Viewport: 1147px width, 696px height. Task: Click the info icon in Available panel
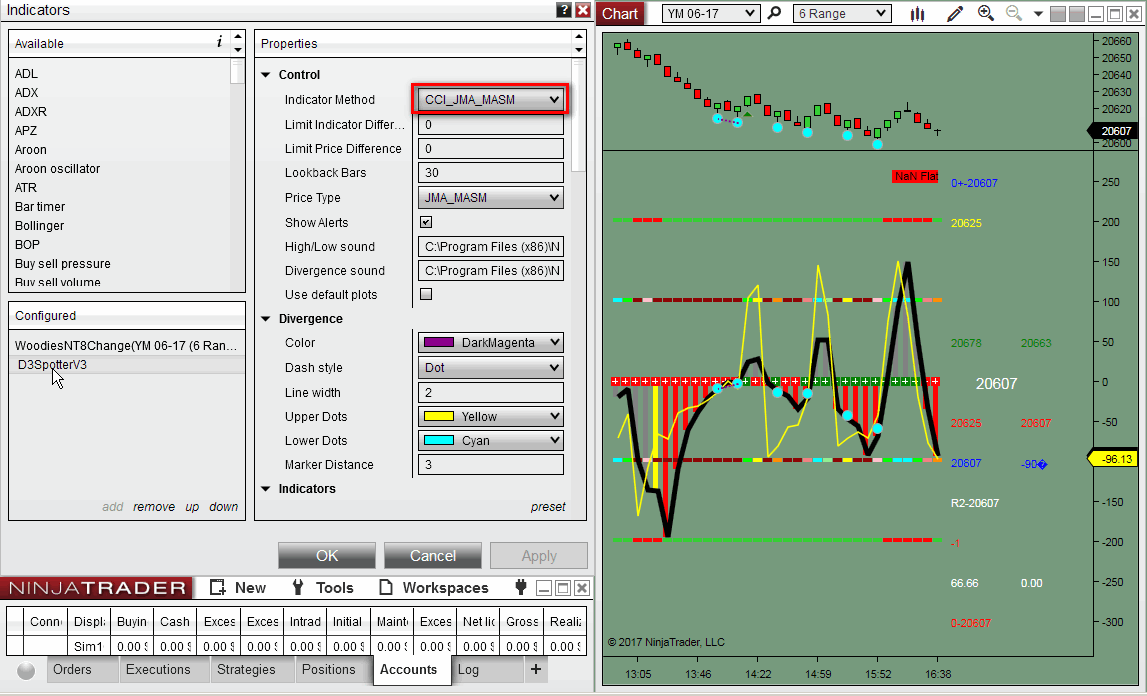coord(219,42)
